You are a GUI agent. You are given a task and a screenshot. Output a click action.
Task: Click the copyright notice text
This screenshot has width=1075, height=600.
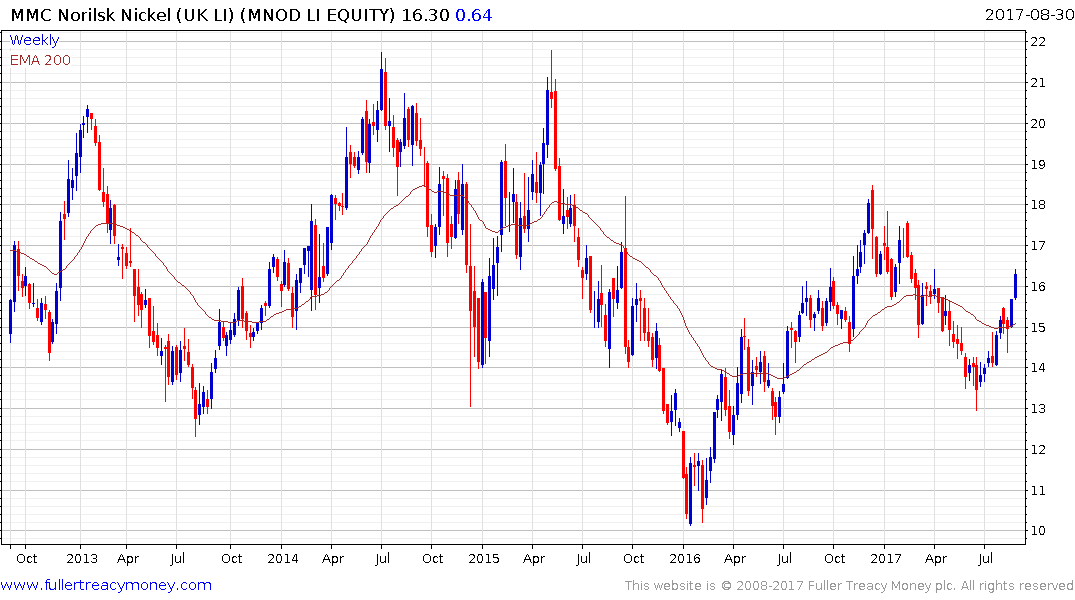click(x=849, y=586)
